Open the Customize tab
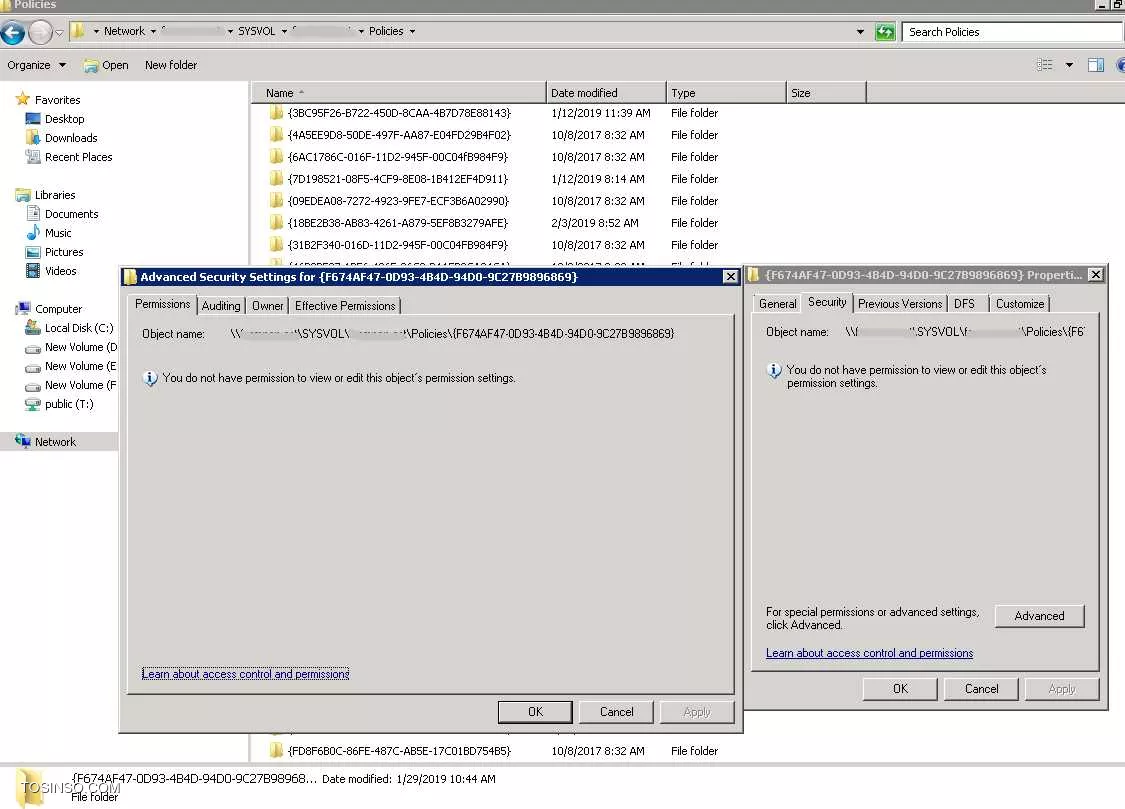This screenshot has height=809, width=1125. tap(1020, 304)
